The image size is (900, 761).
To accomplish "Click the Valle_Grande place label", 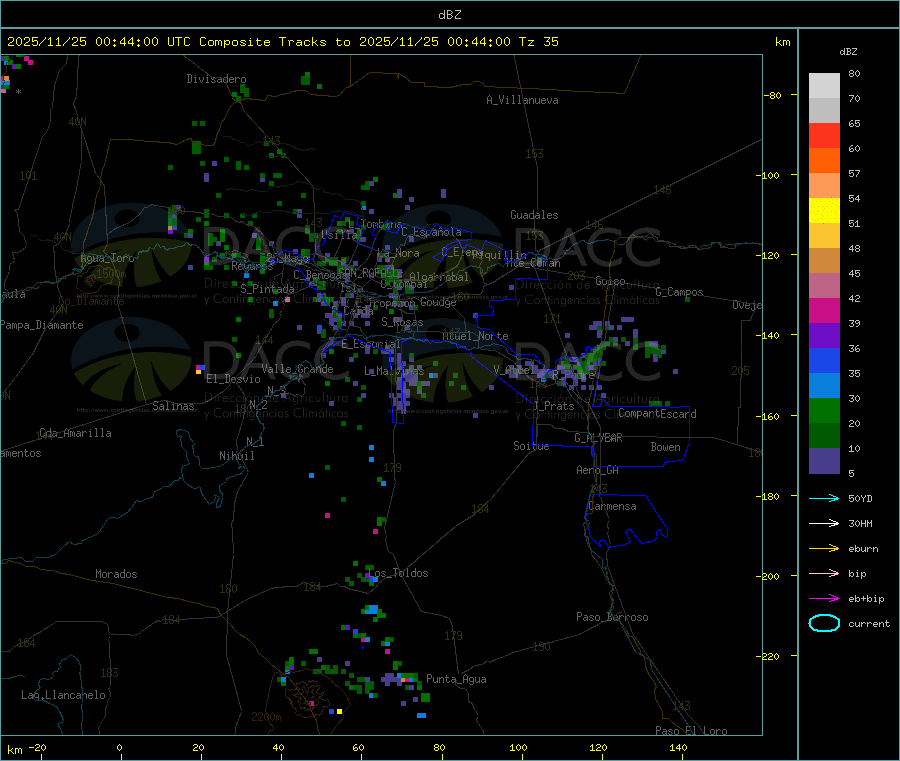I will (x=297, y=369).
